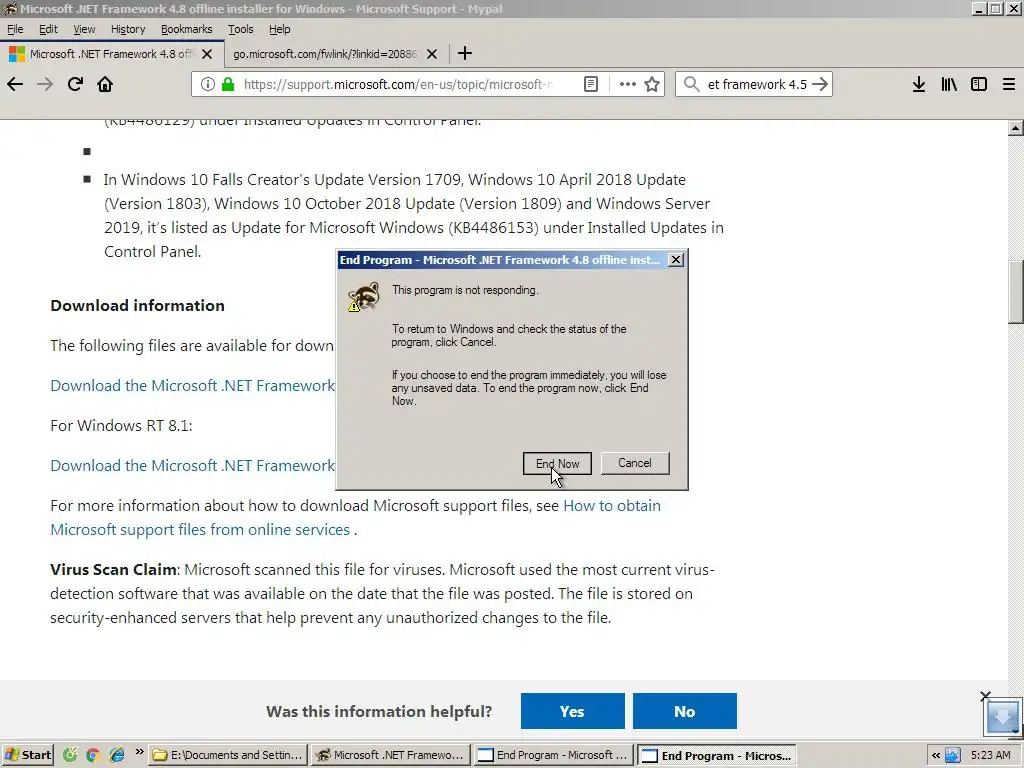Image resolution: width=1024 pixels, height=768 pixels.
Task: Switch to Microsoft .NET Framework taskbar button
Action: [391, 755]
